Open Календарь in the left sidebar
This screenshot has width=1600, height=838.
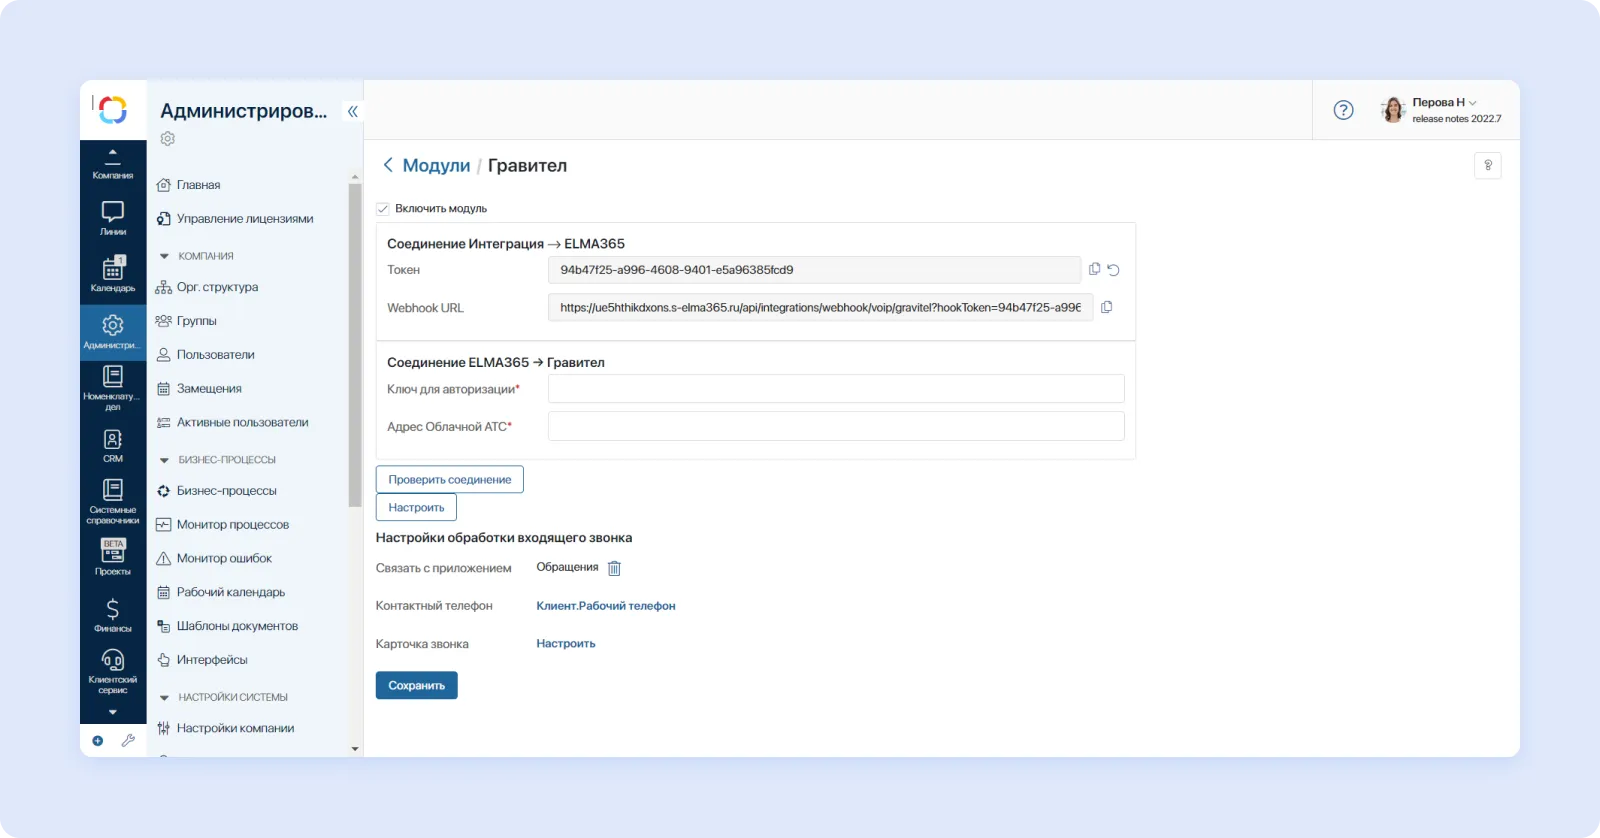pyautogui.click(x=113, y=275)
